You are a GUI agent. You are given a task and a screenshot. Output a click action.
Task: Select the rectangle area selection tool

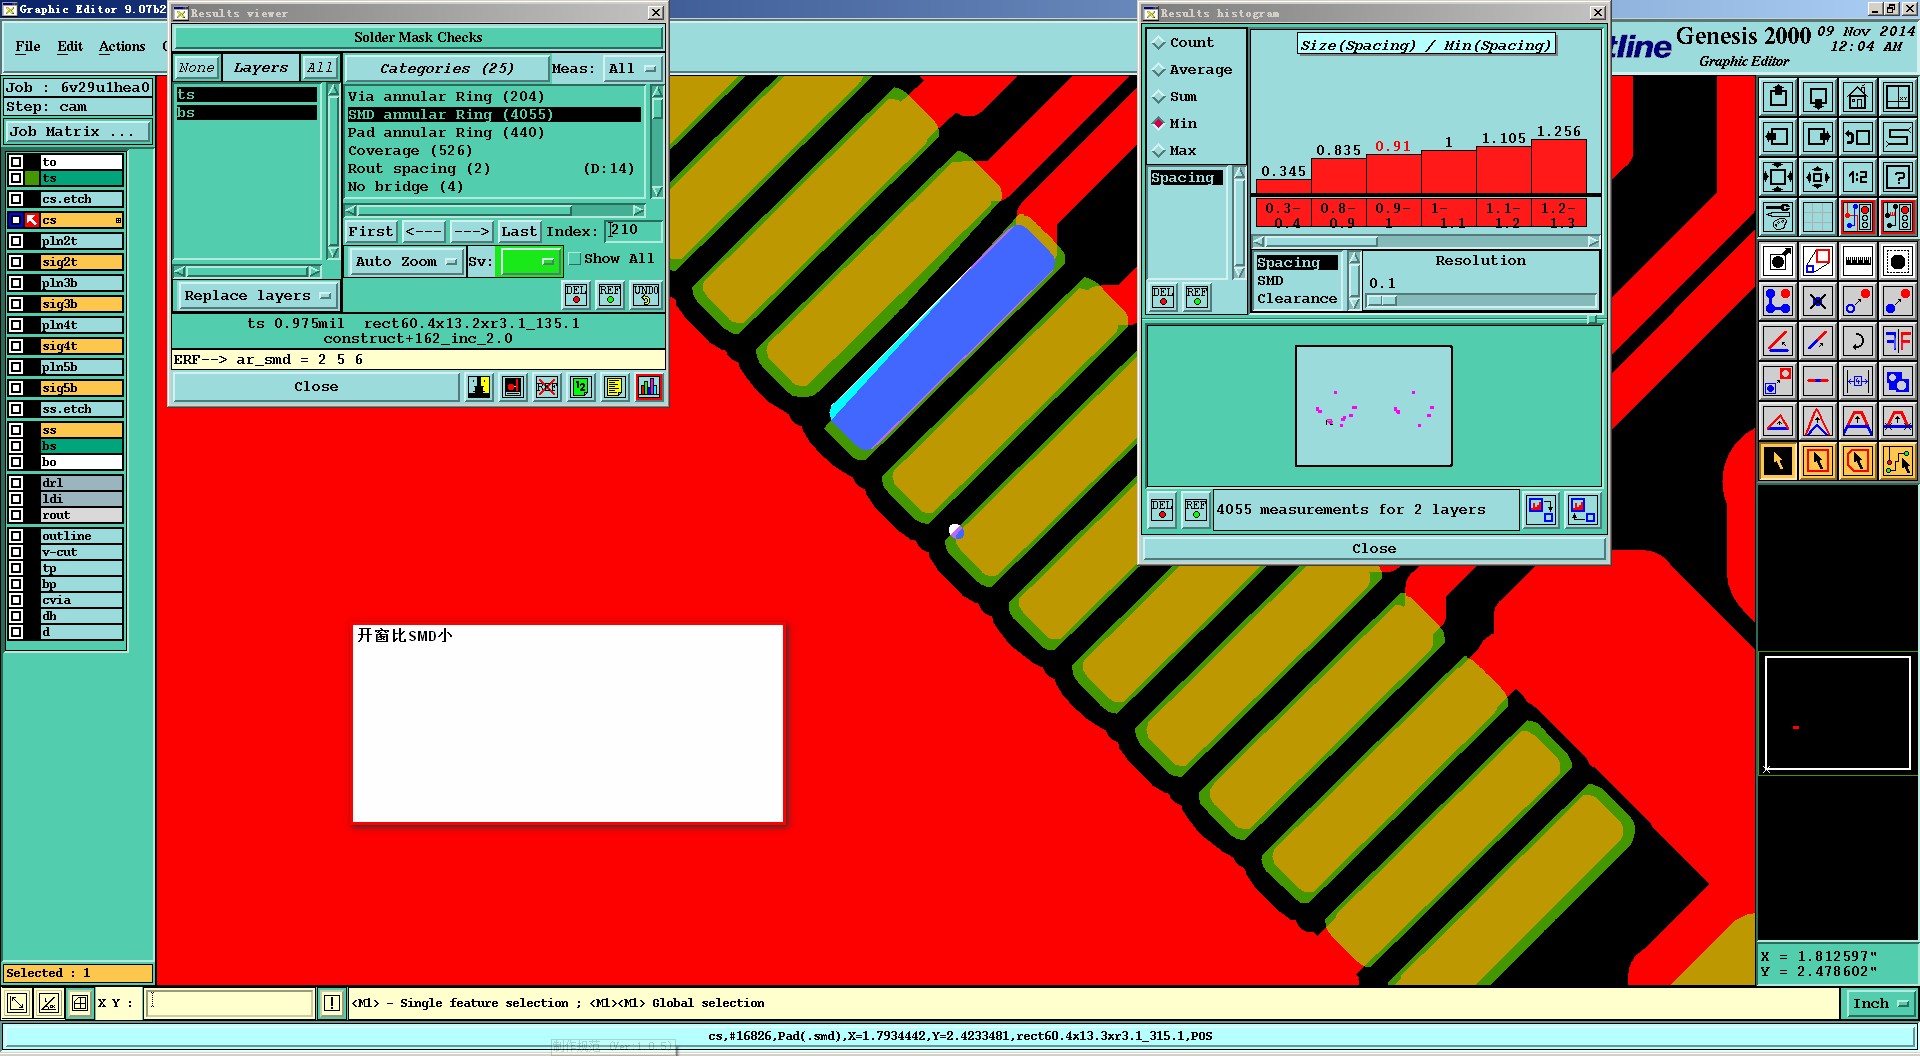(1818, 461)
